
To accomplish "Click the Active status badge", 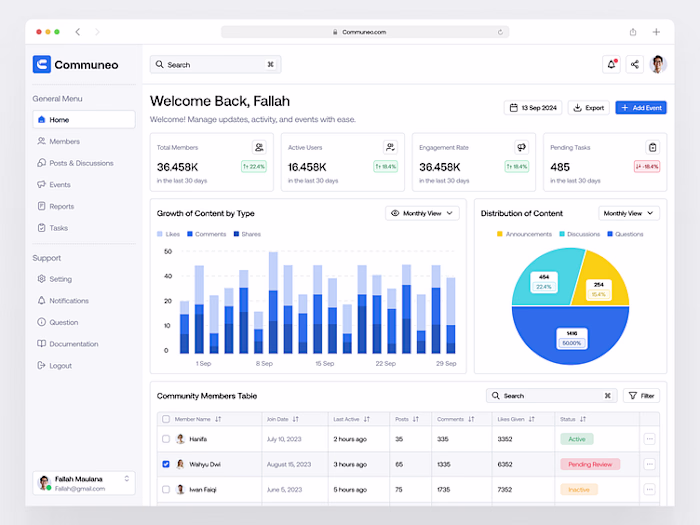I will click(x=577, y=439).
